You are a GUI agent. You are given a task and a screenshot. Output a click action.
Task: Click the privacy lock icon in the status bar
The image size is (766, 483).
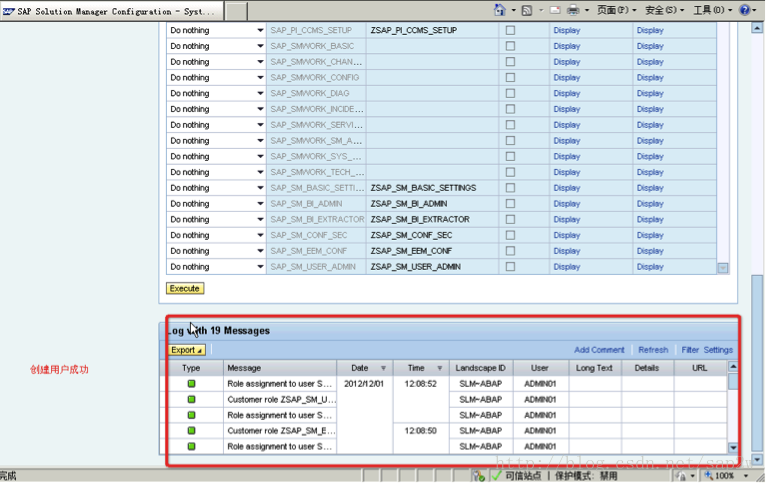[681, 476]
